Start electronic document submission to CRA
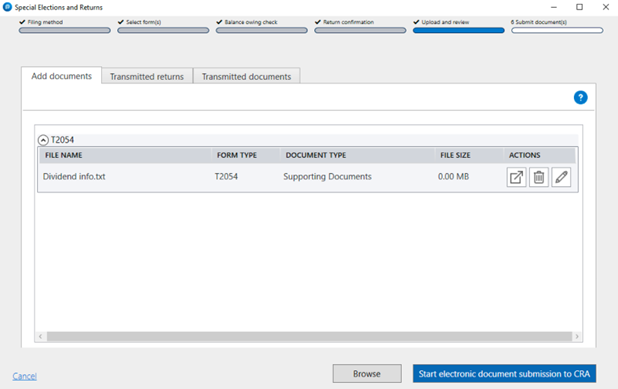Image resolution: width=618 pixels, height=389 pixels. (504, 374)
